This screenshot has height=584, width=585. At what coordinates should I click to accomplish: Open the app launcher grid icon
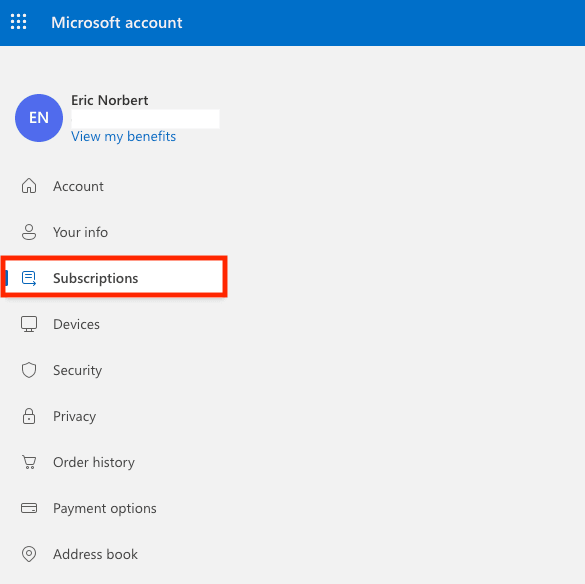coord(18,22)
